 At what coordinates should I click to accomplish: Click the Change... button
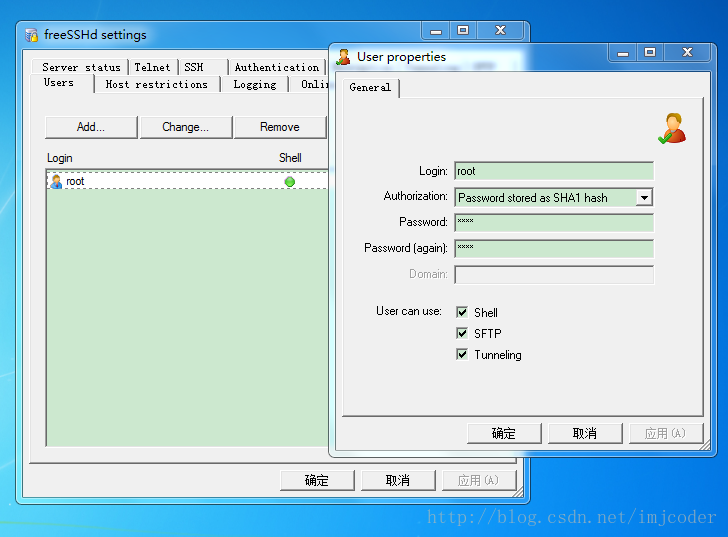point(186,127)
